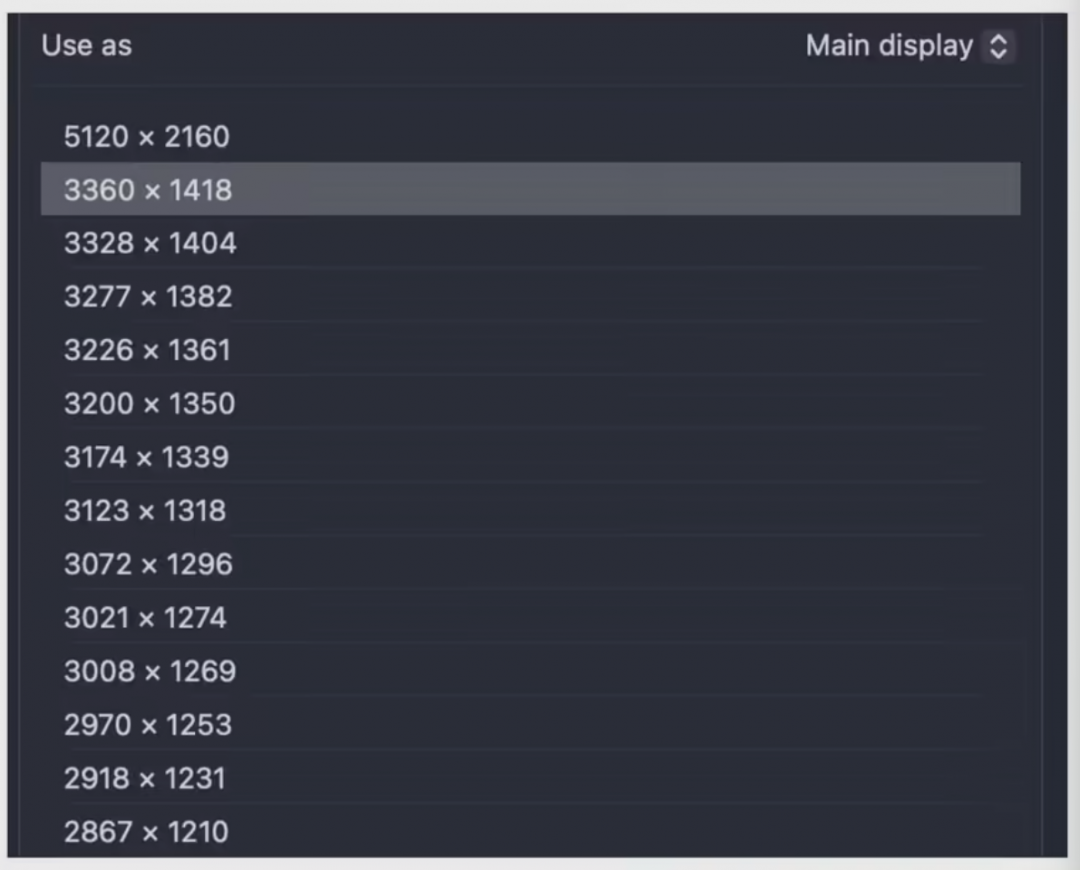Image resolution: width=1080 pixels, height=870 pixels.
Task: Choose the 3200 × 1350 option
Action: (150, 404)
